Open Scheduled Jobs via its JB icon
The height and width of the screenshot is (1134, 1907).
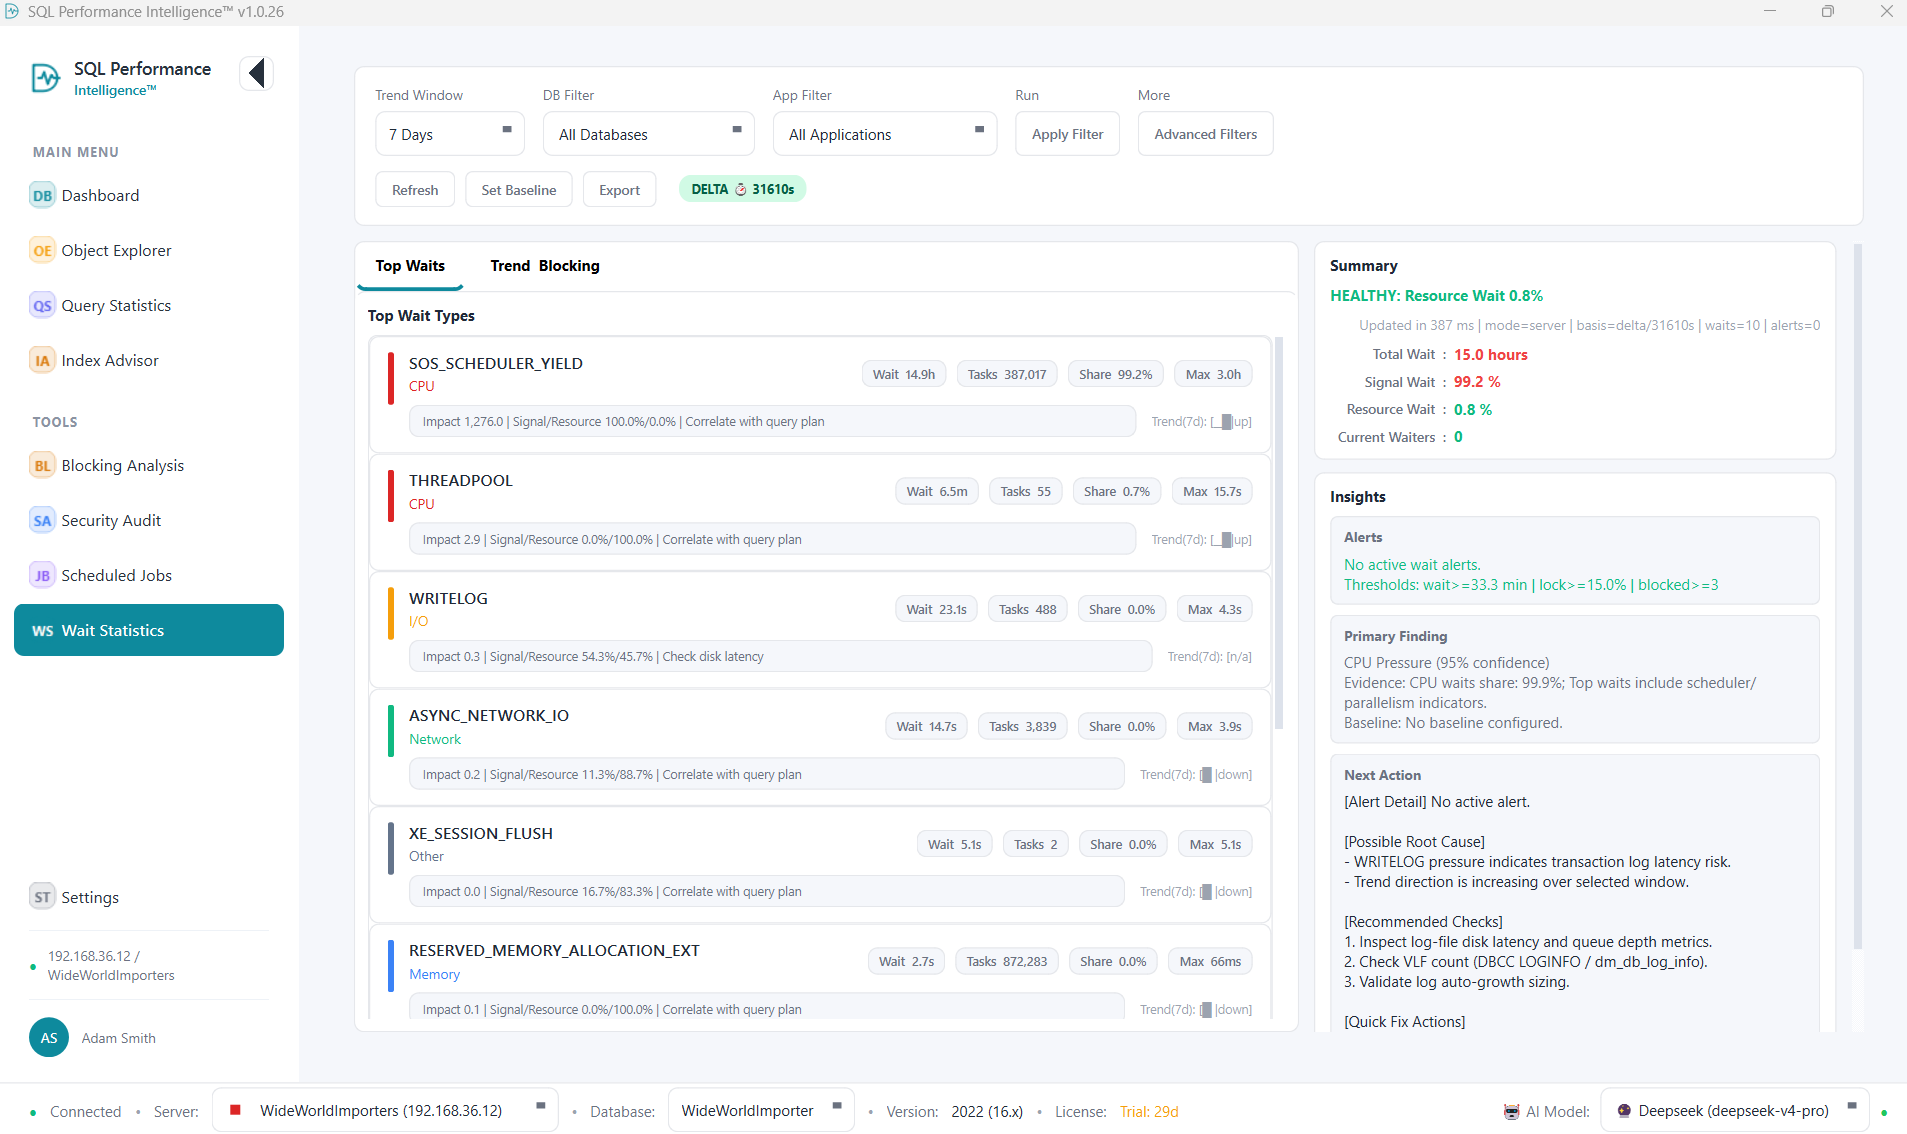pos(42,576)
